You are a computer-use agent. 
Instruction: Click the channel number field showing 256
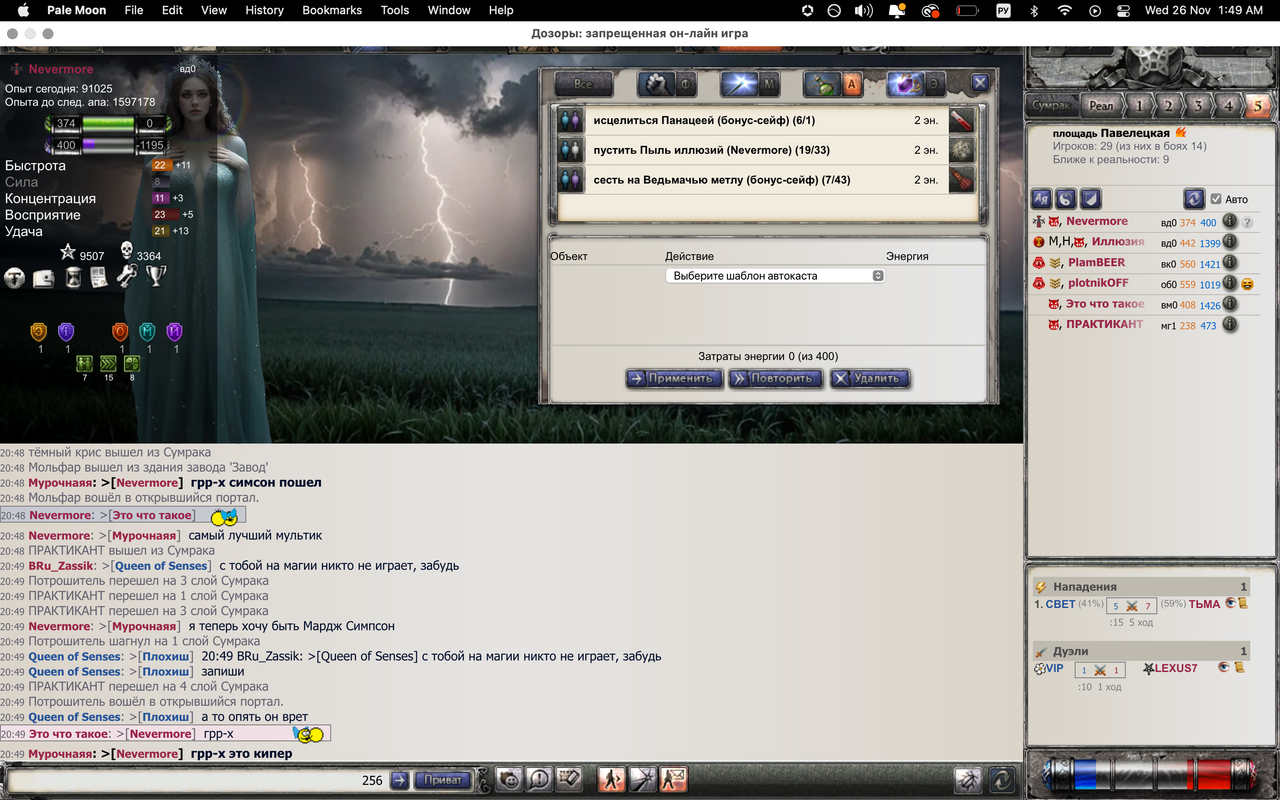pos(372,780)
